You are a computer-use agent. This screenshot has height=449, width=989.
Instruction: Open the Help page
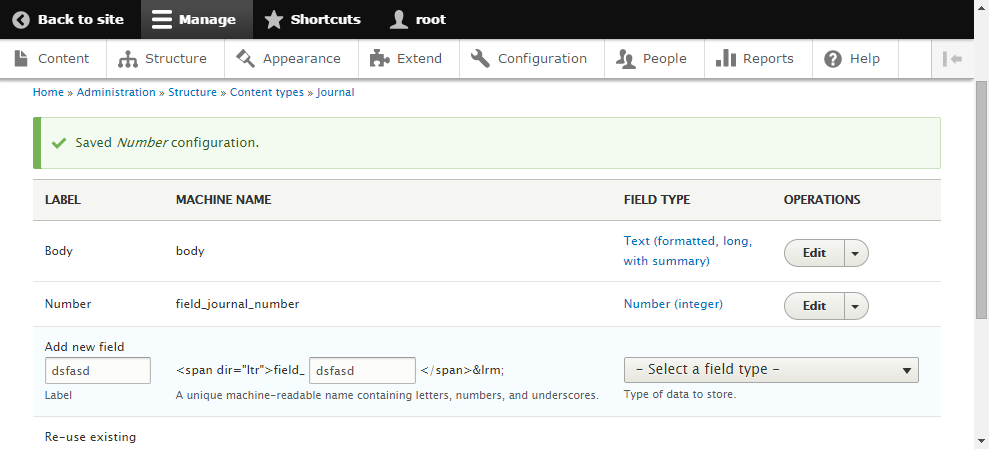point(852,59)
